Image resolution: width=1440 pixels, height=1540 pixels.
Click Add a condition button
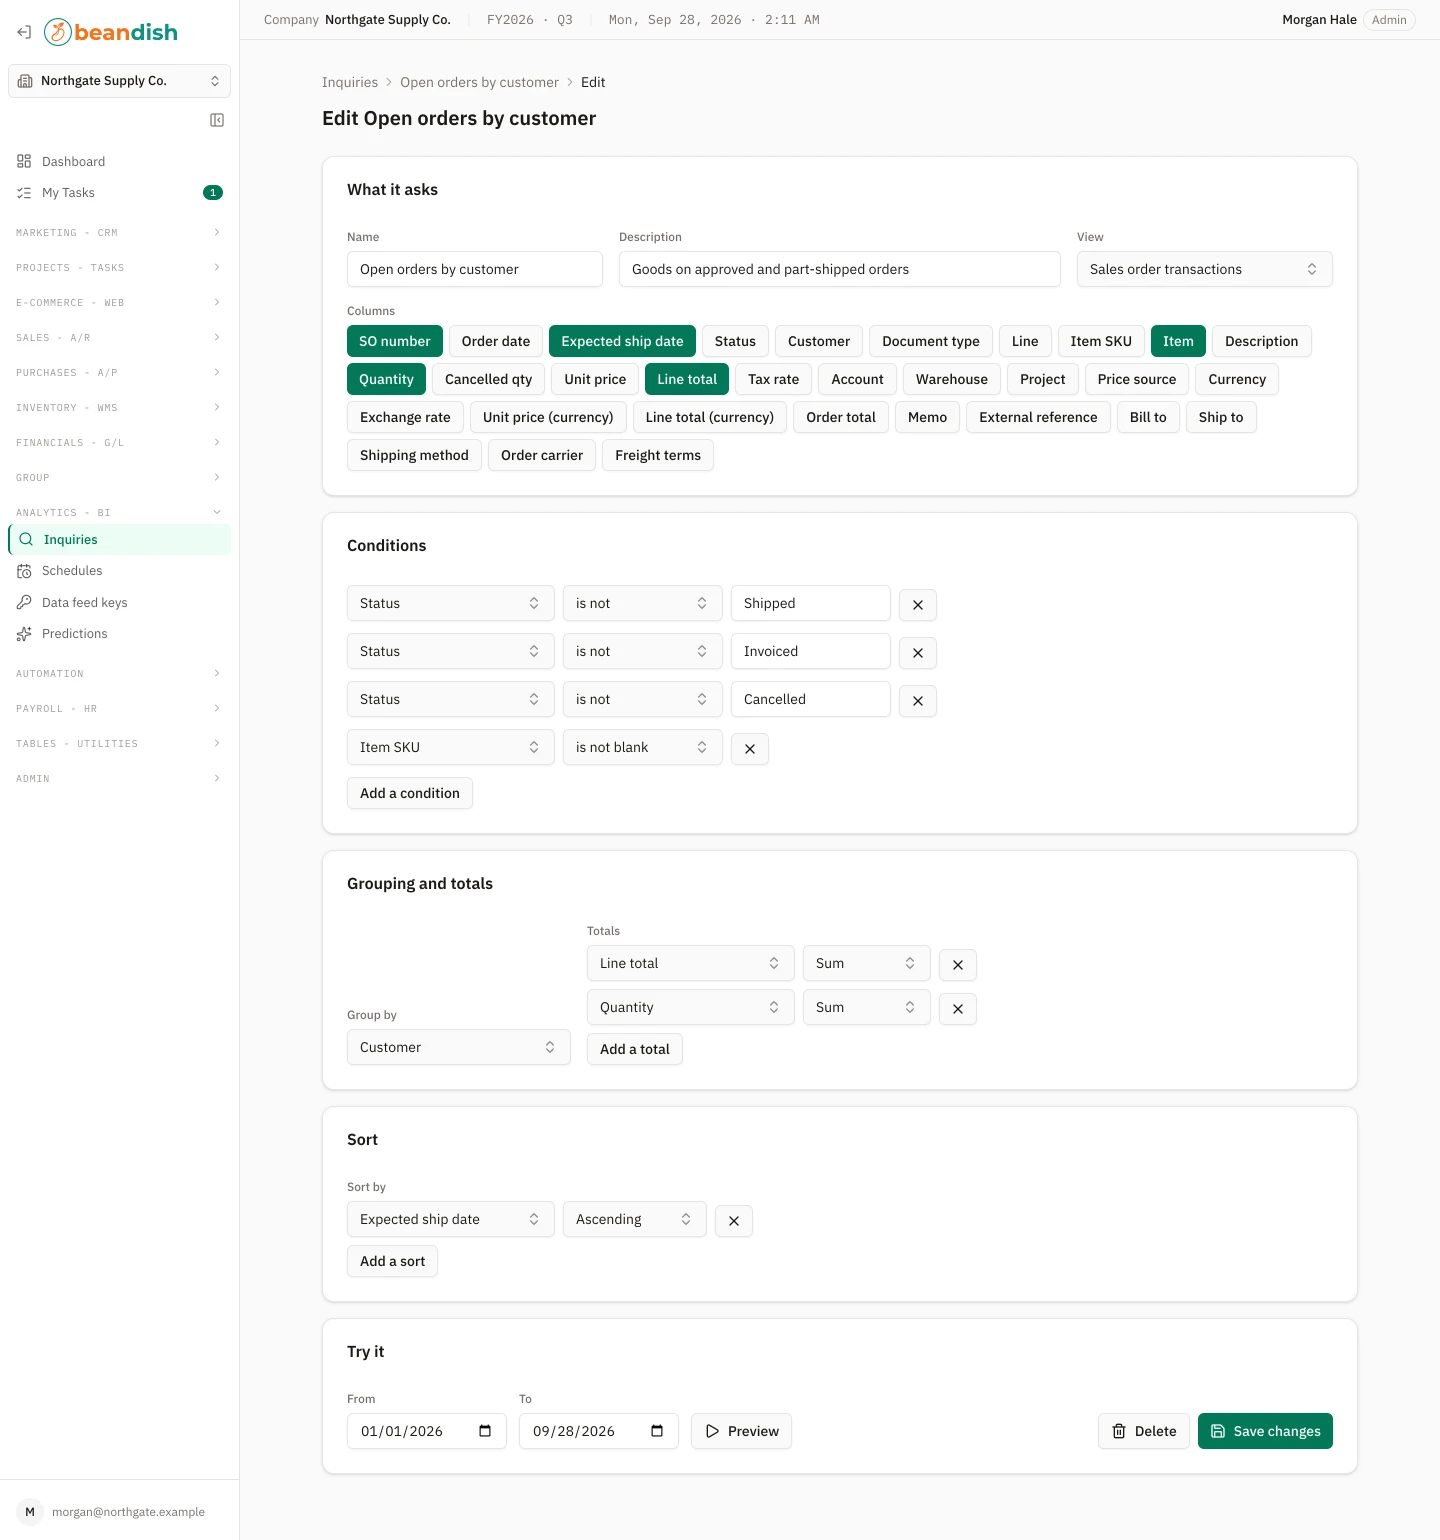click(x=410, y=793)
